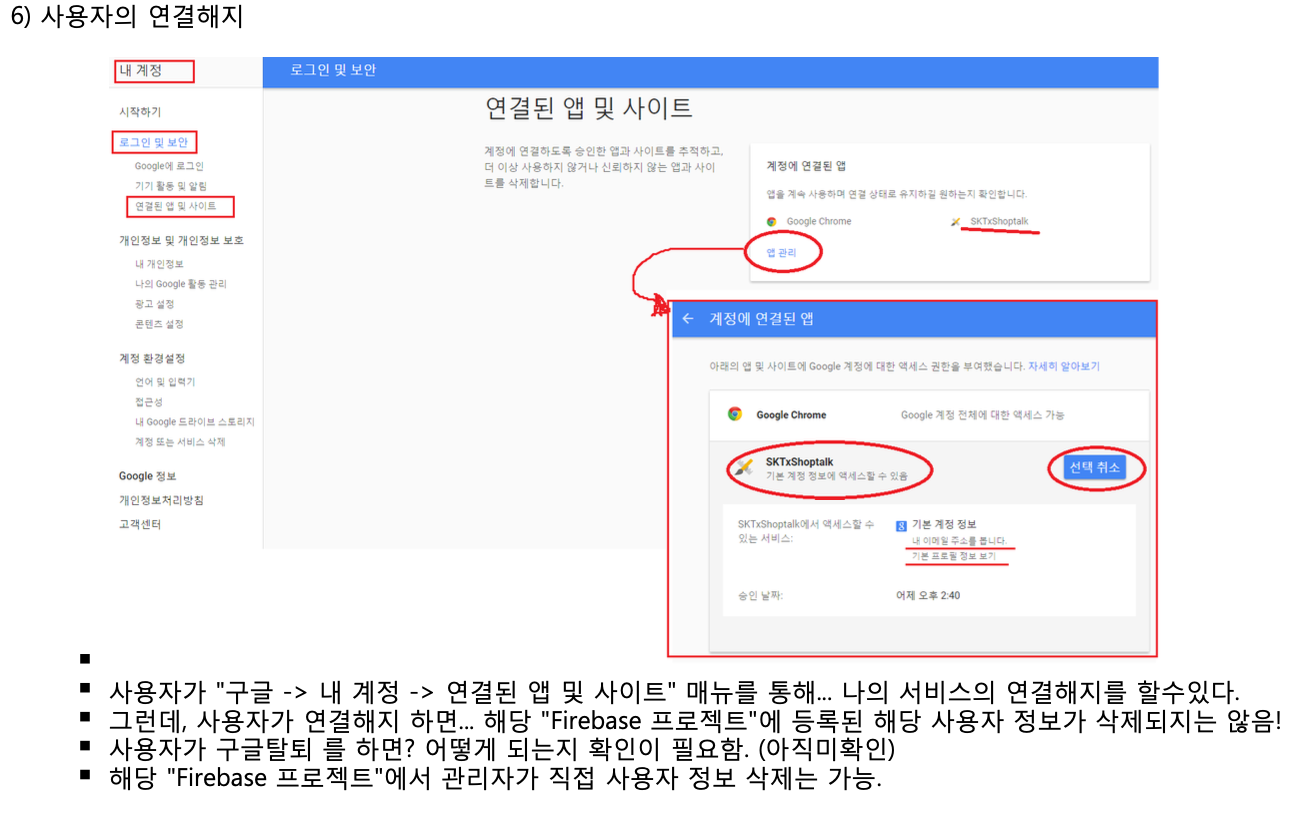Image resolution: width=1308 pixels, height=818 pixels.
Task: Click the 계정에 연결된 앱 blue panel title
Action: (x=761, y=319)
